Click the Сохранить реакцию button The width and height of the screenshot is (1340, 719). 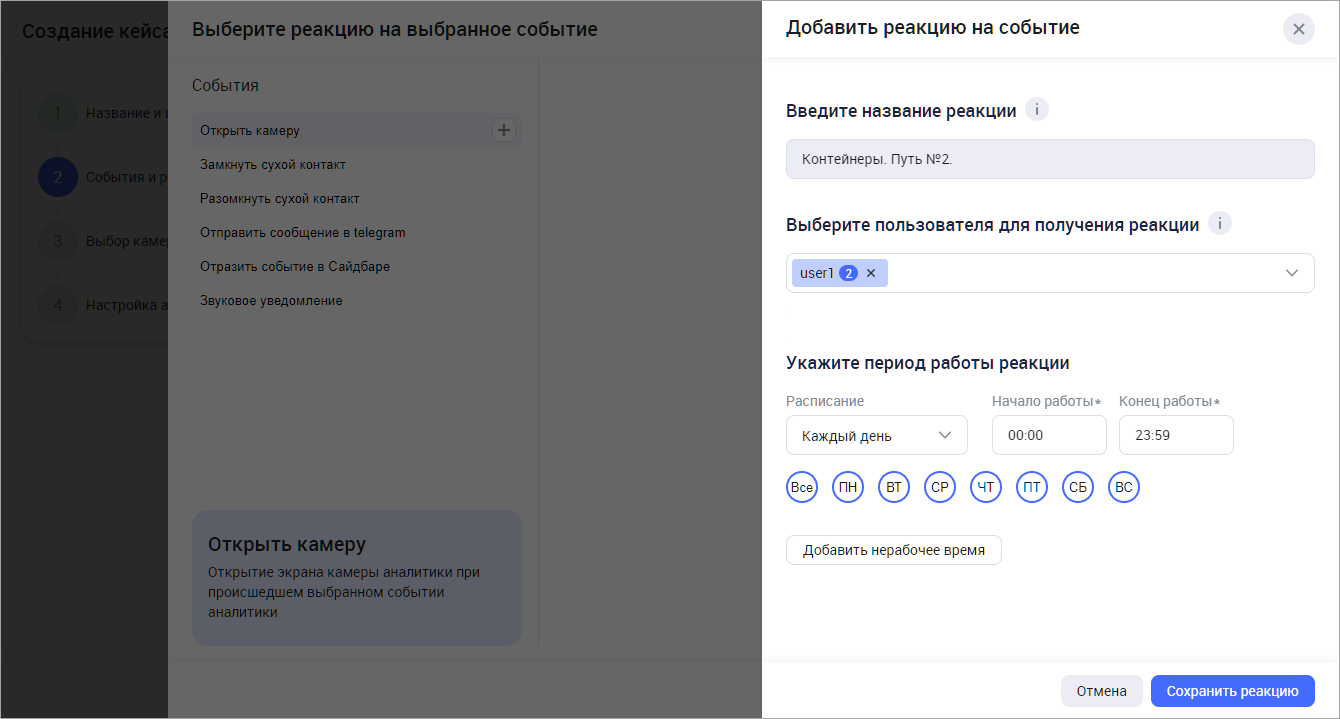coord(1232,691)
